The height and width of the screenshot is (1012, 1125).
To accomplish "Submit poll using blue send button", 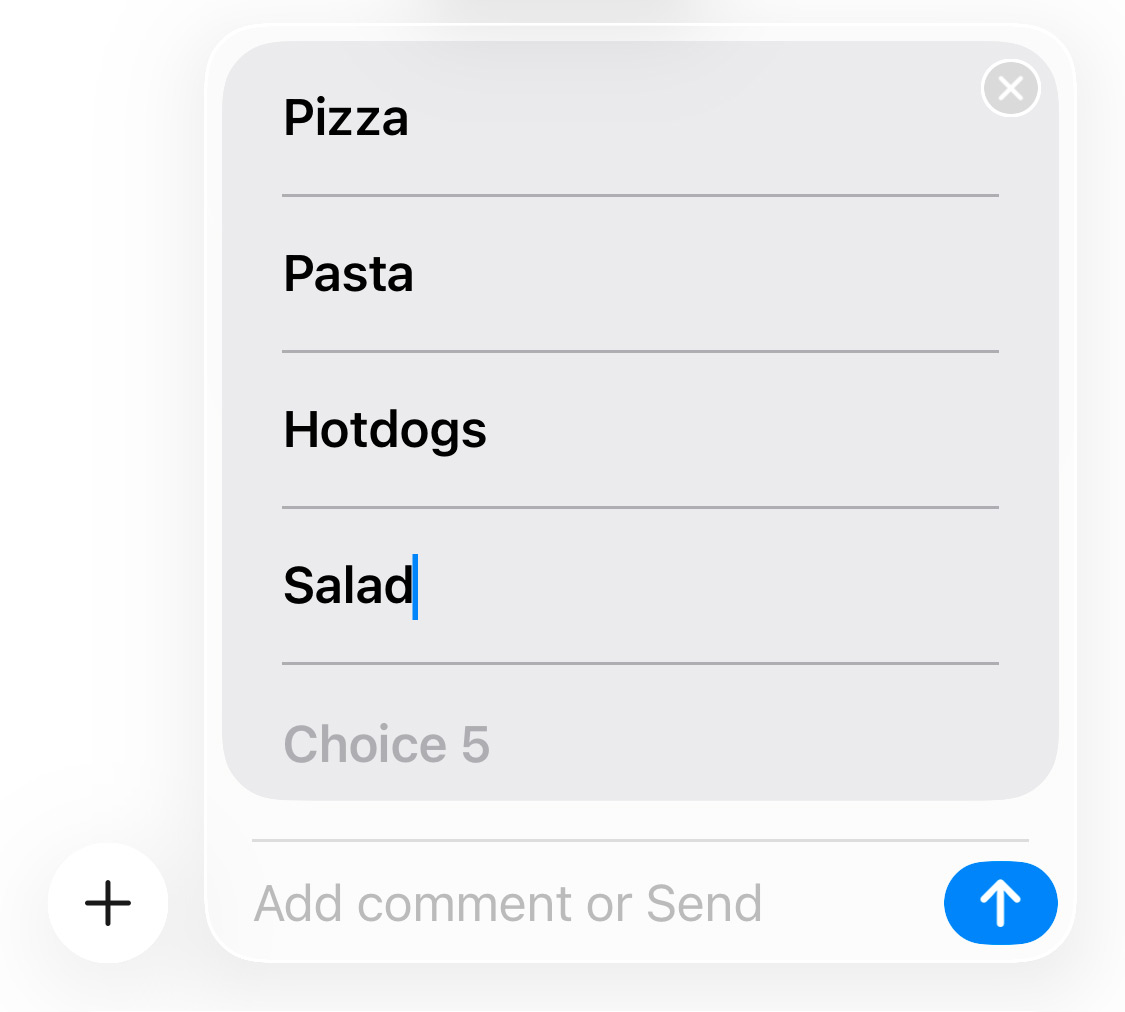I will (x=1000, y=902).
